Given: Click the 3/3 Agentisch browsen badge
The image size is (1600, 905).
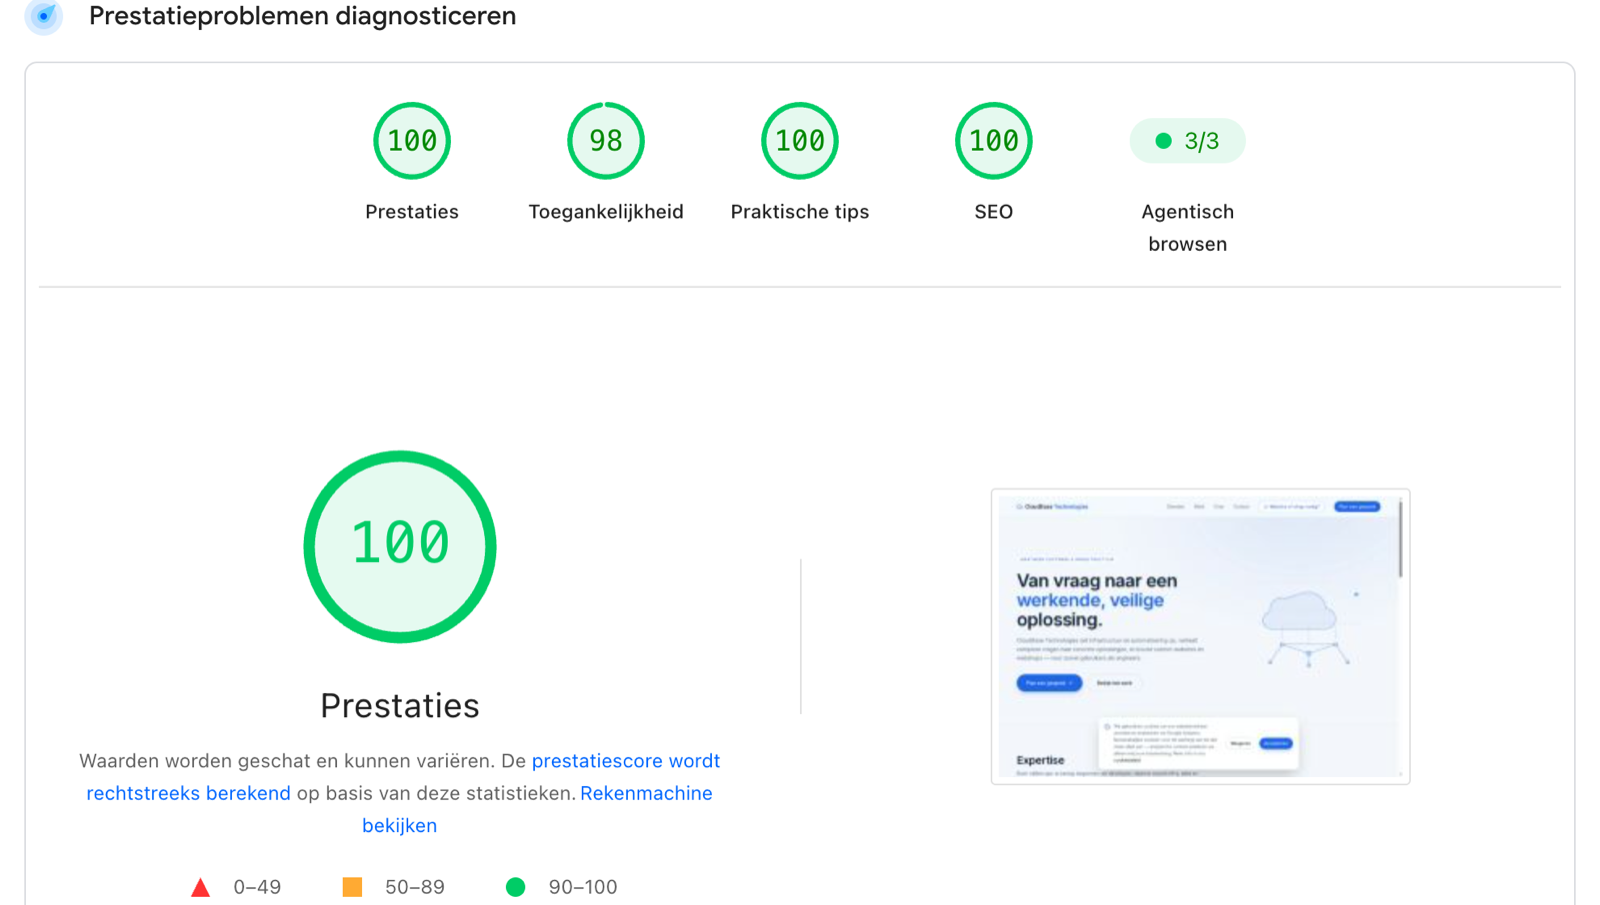Looking at the screenshot, I should [1188, 141].
